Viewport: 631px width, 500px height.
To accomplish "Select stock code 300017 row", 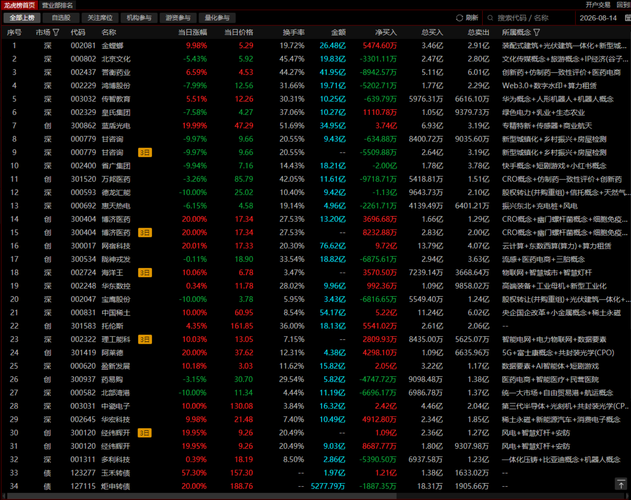I will 316,246.
